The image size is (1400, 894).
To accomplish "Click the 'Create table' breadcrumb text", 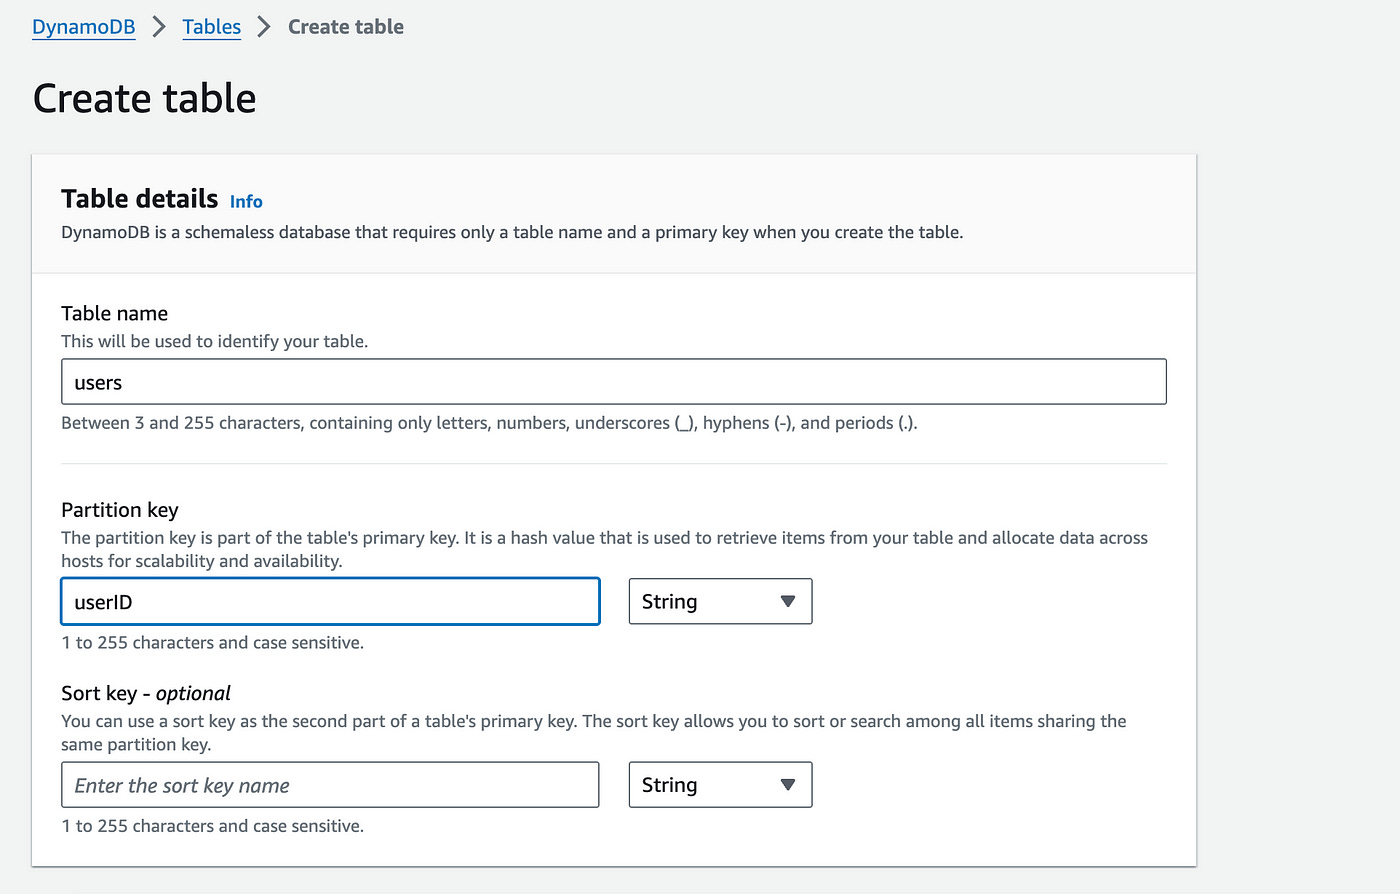I will point(346,27).
